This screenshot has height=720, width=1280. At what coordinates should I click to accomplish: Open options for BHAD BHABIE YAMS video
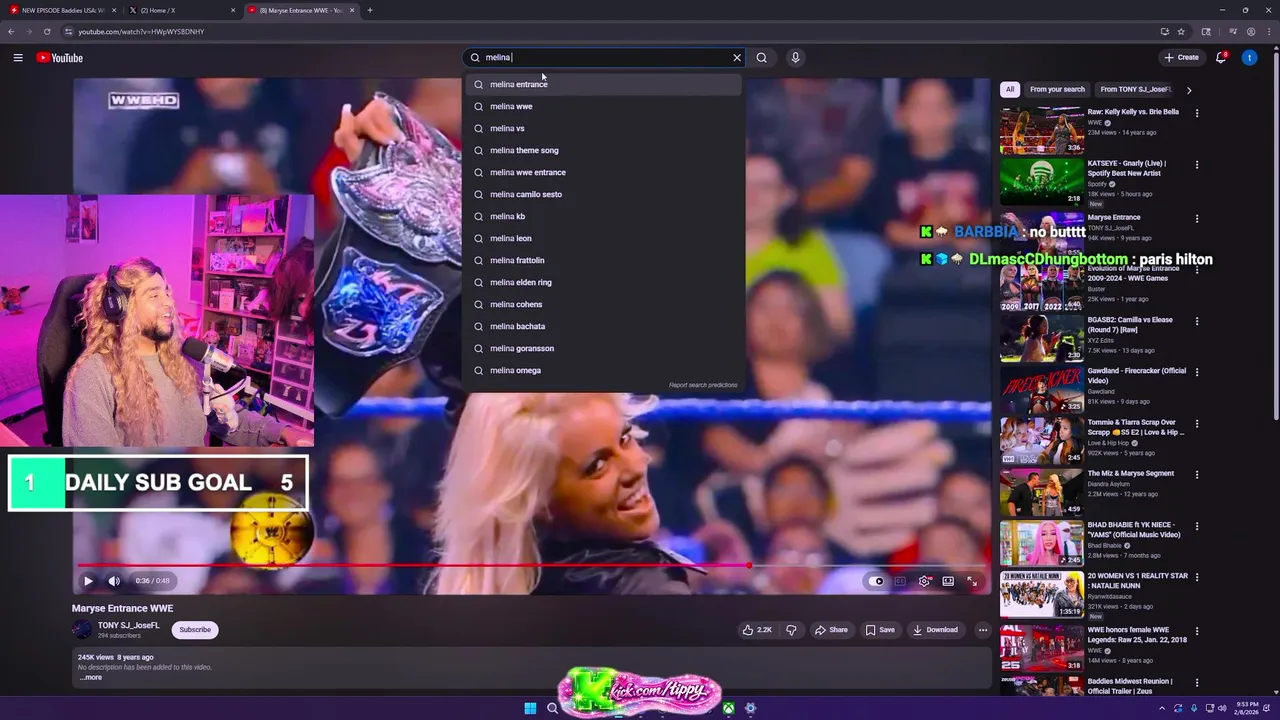(1197, 526)
